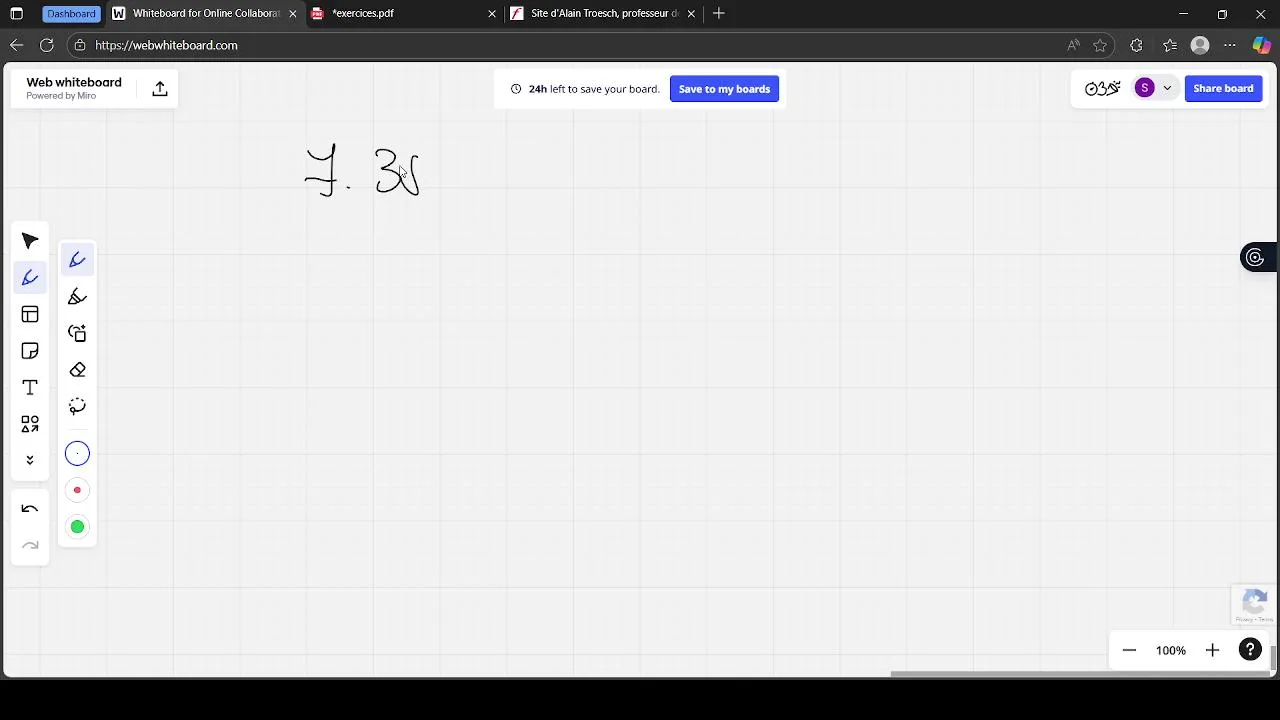This screenshot has height=720, width=1280.
Task: Select the sticky note tool
Action: 30,351
